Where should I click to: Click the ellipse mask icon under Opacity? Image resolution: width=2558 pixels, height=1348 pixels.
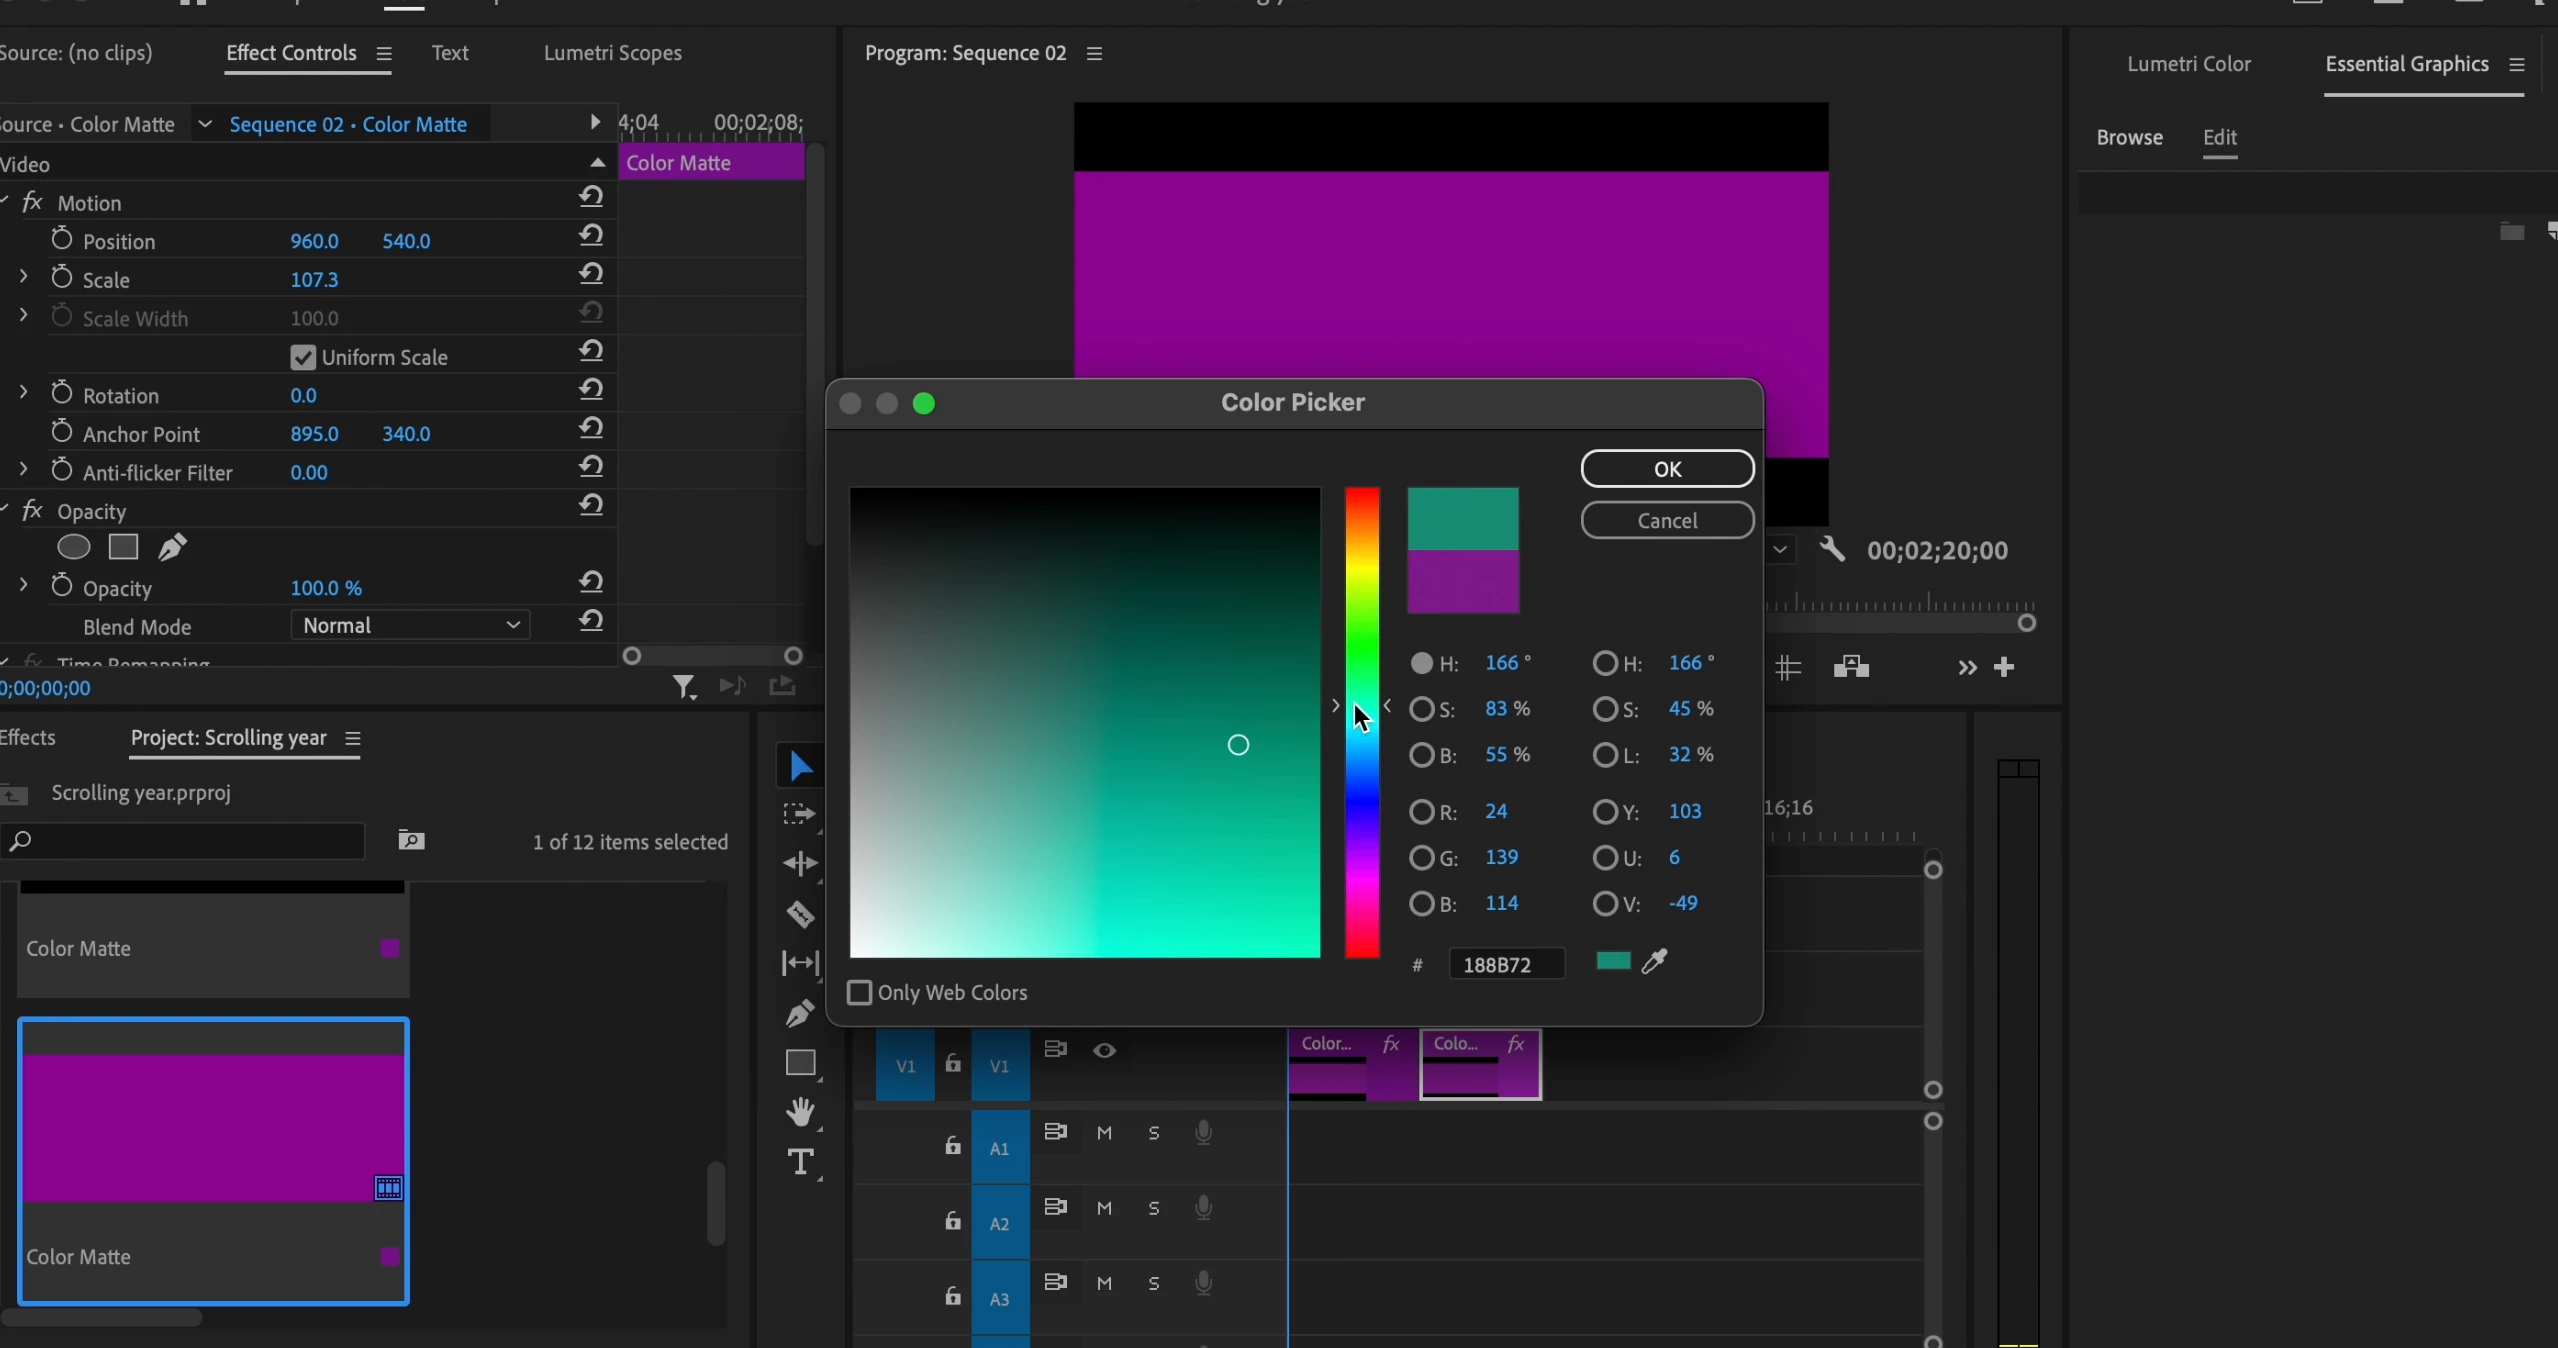click(x=74, y=548)
